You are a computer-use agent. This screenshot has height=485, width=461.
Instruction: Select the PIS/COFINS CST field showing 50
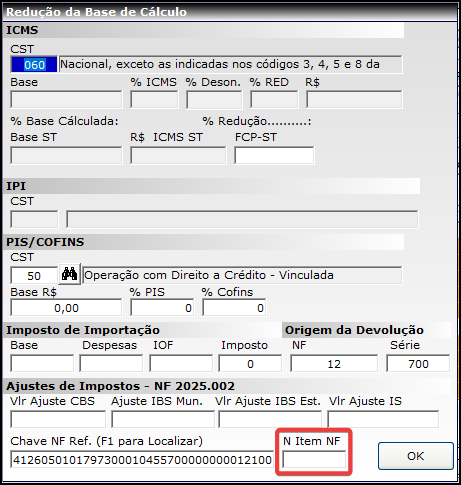[x=34, y=275]
